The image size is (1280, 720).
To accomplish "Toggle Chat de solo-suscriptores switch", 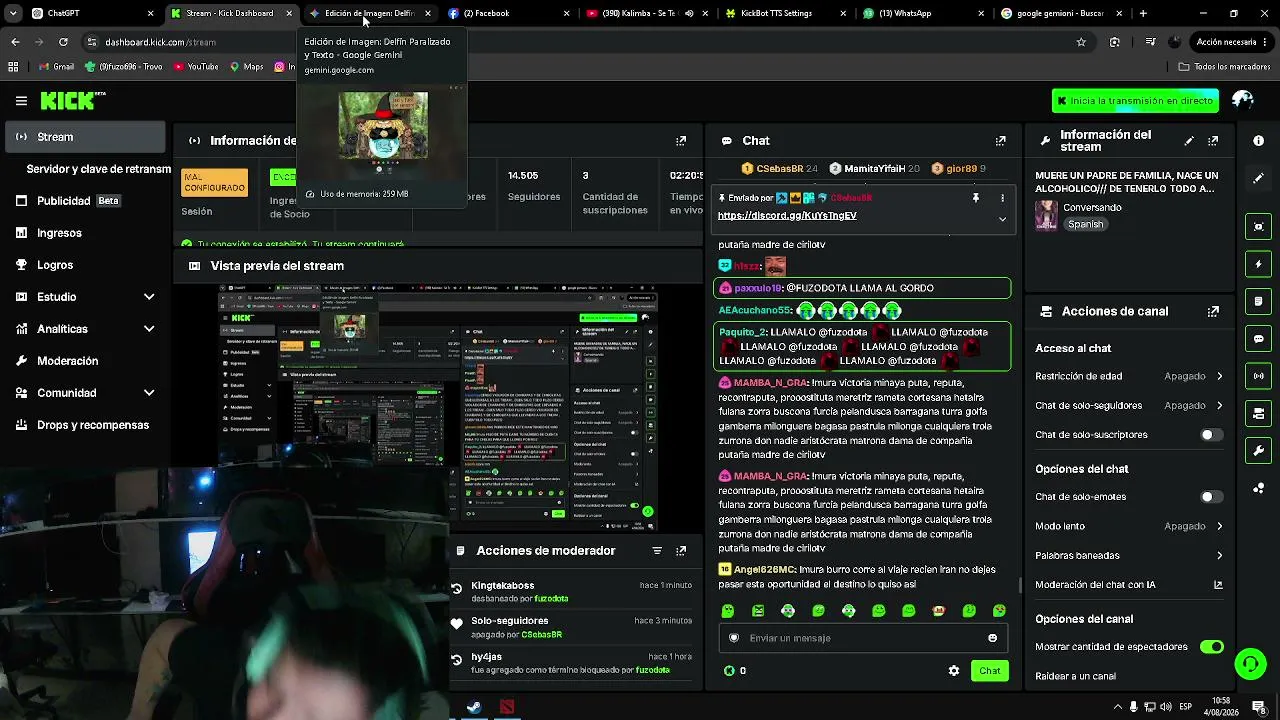I will pyautogui.click(x=1211, y=435).
